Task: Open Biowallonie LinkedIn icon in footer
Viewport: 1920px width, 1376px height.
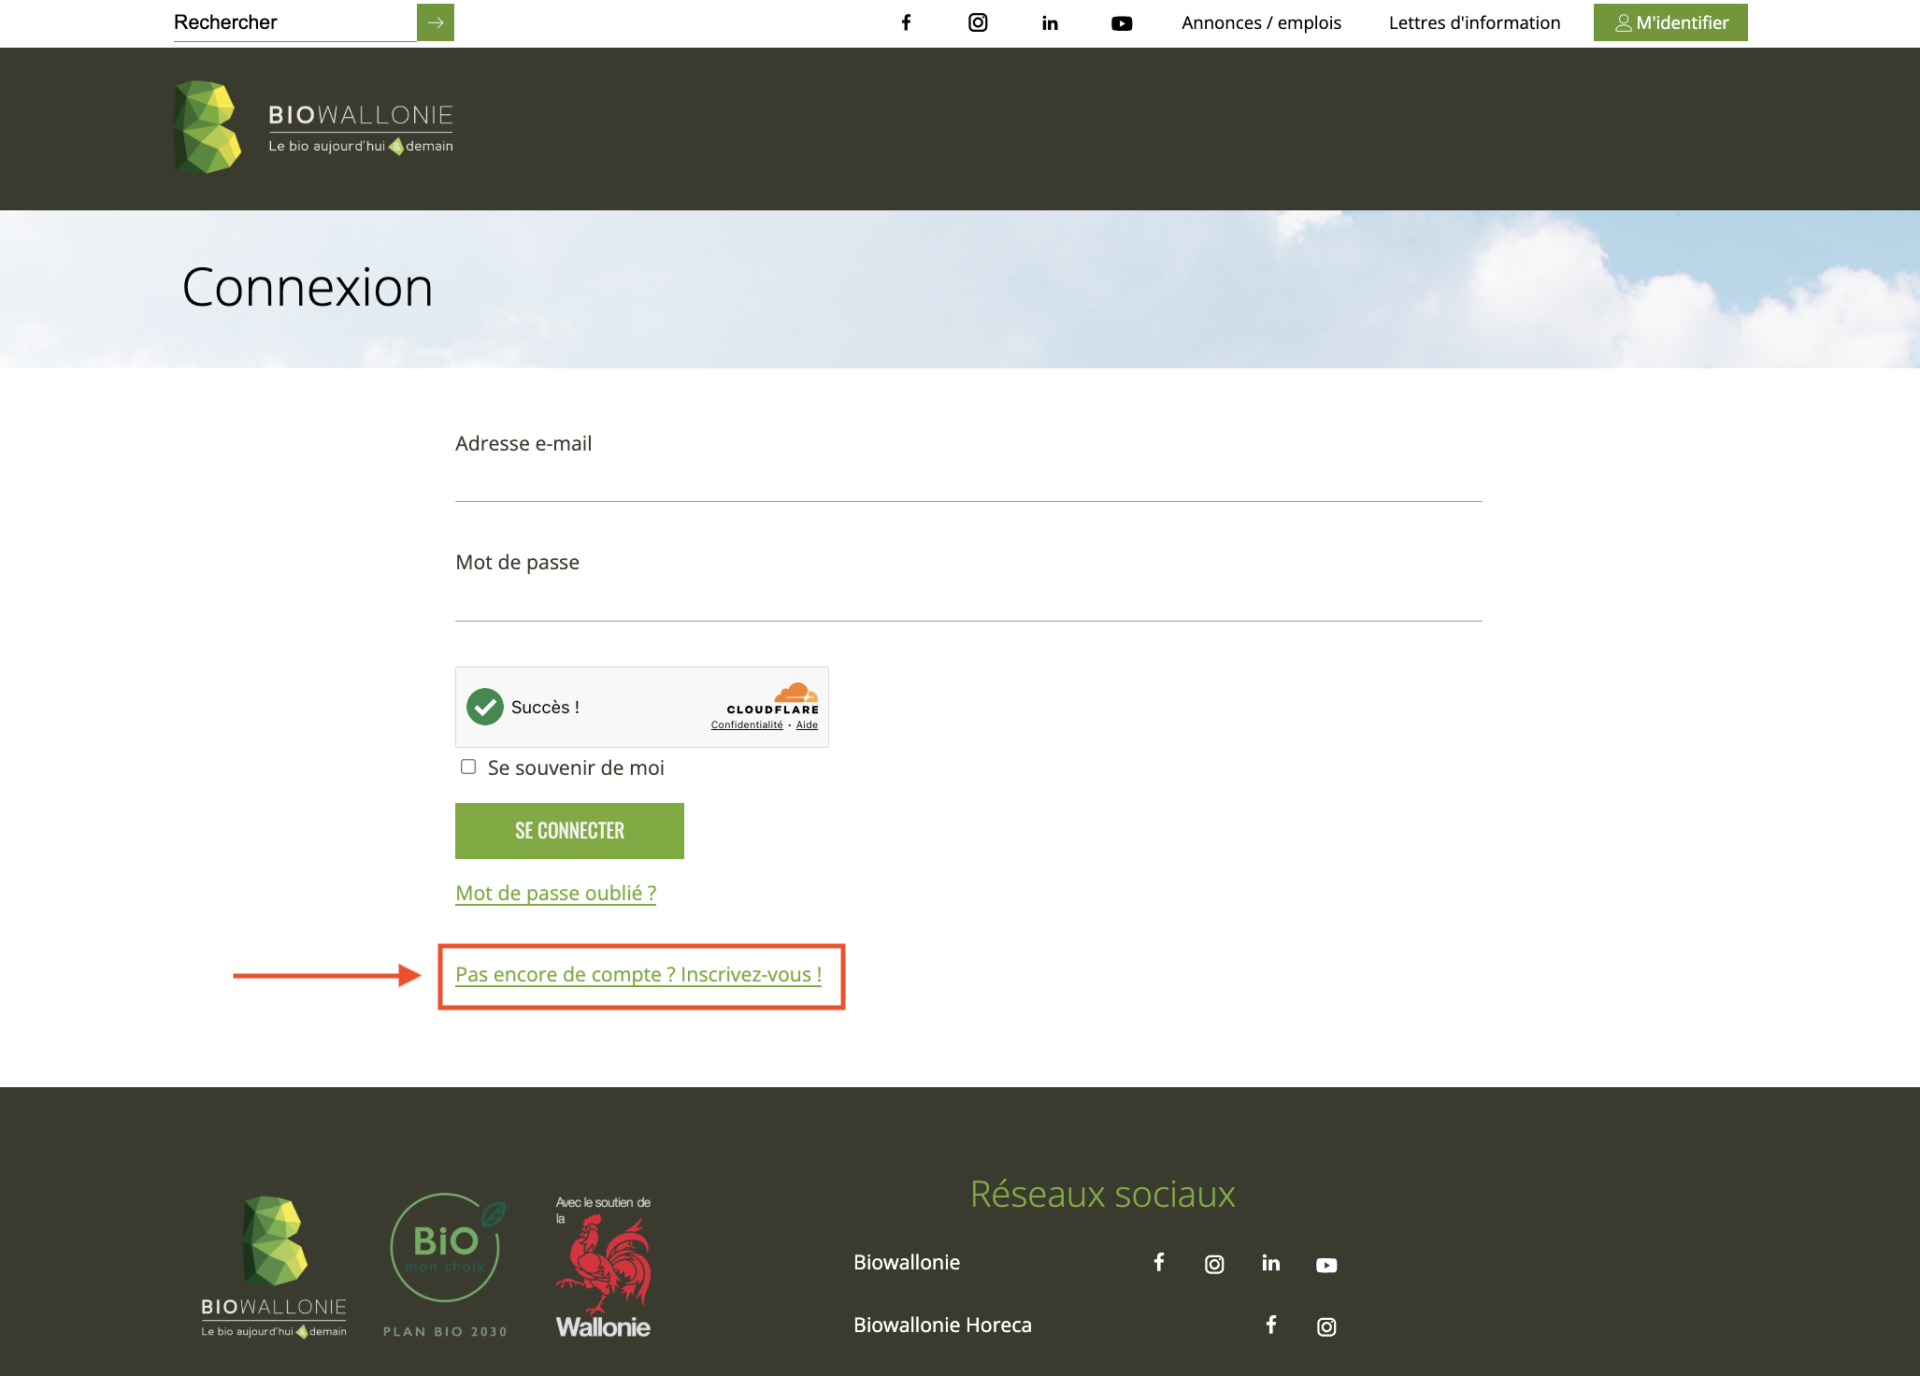Action: (1271, 1263)
